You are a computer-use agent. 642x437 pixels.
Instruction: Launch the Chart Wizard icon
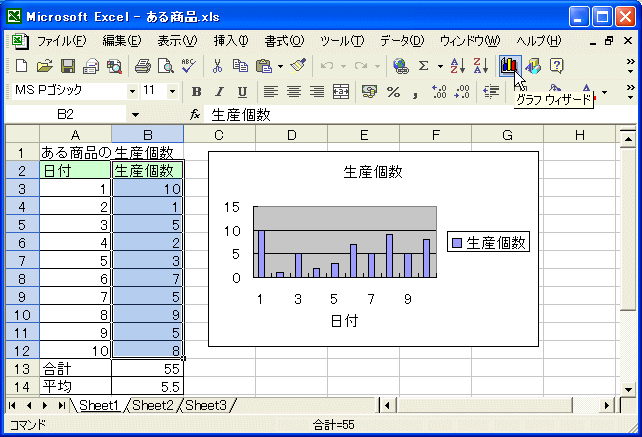pyautogui.click(x=510, y=66)
